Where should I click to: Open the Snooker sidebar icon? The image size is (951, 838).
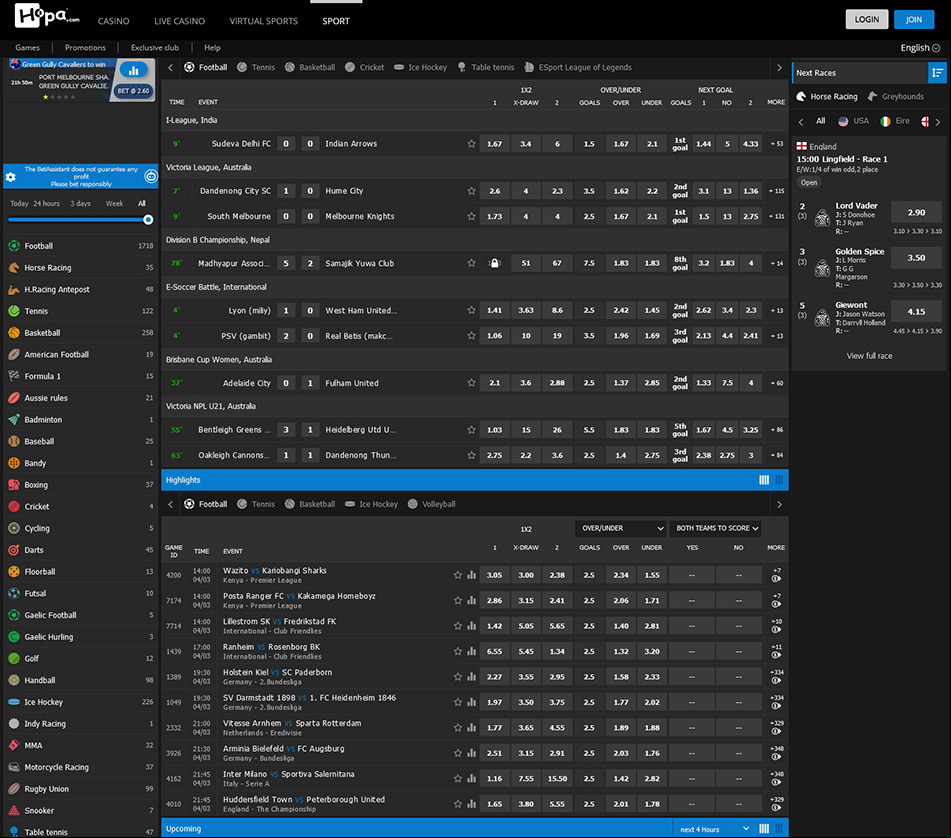(14, 810)
